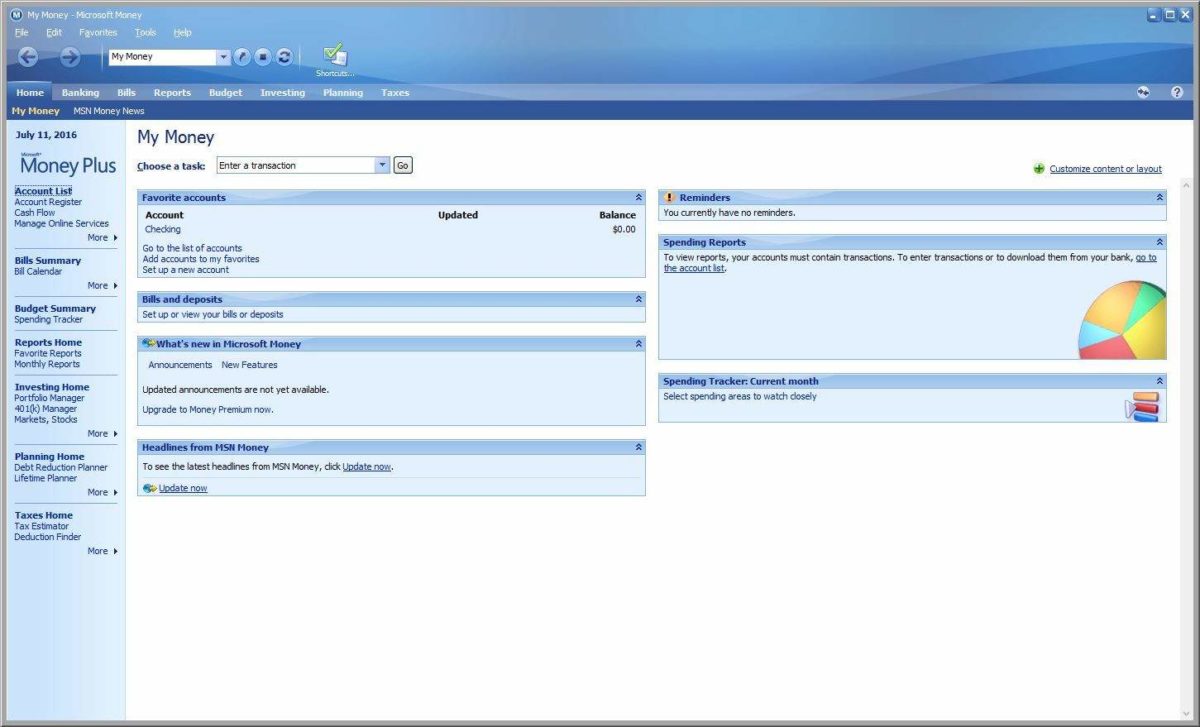The height and width of the screenshot is (727, 1200).
Task: Click the green plus Customize icon
Action: click(1039, 169)
